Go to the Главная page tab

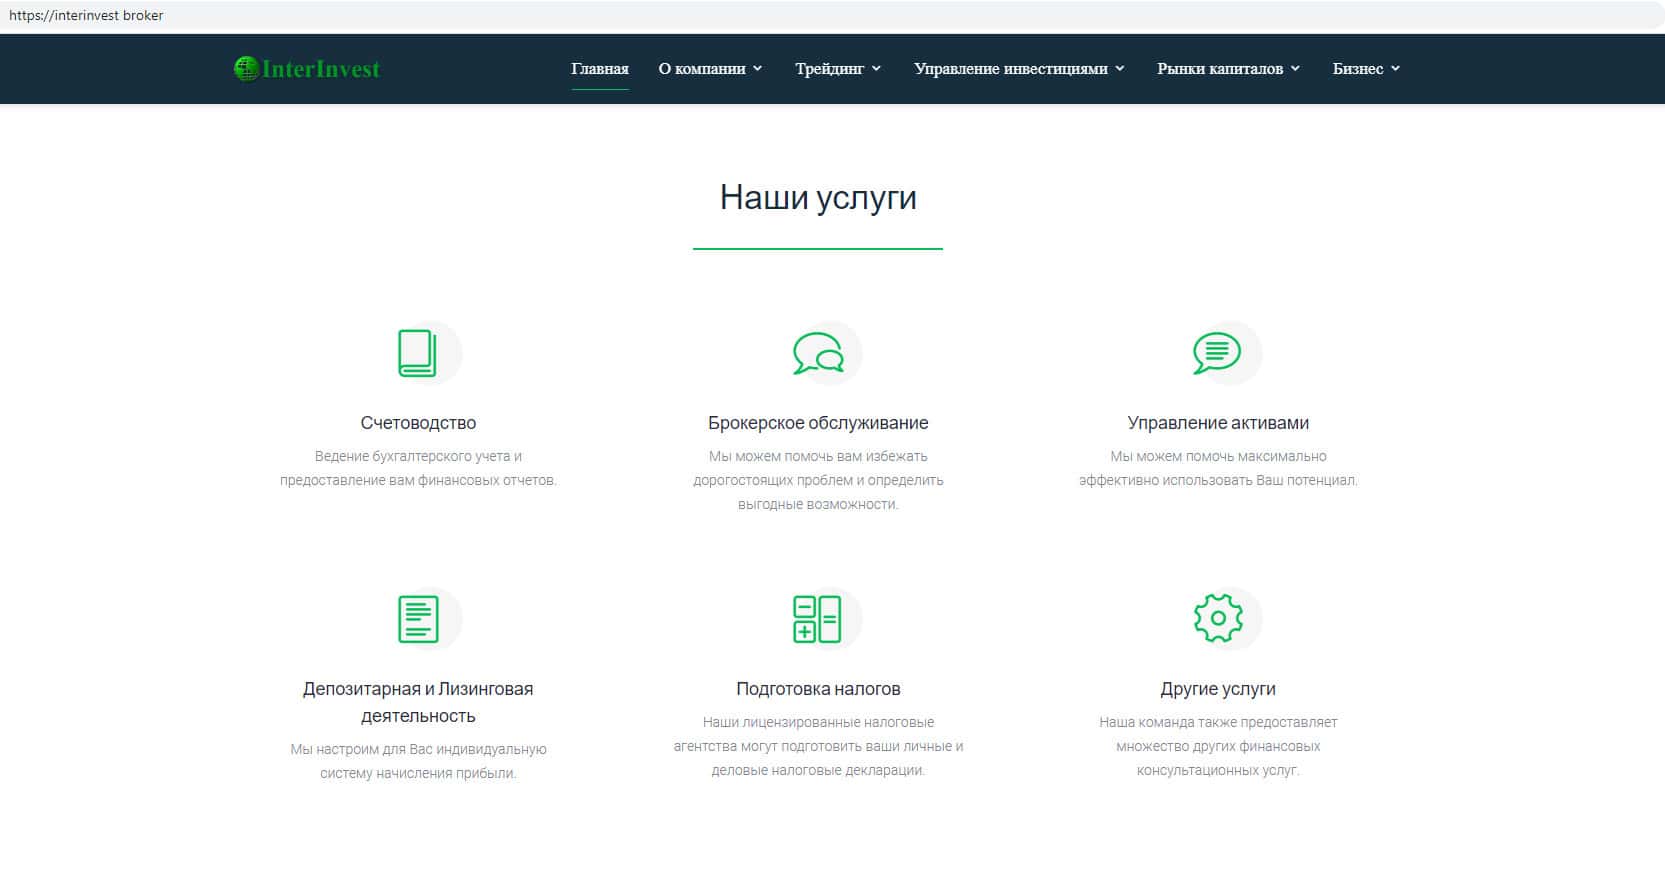[600, 69]
